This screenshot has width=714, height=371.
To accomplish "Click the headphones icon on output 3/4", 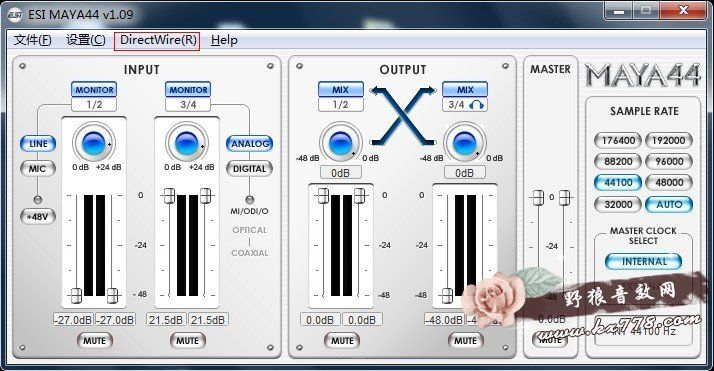I will [476, 105].
